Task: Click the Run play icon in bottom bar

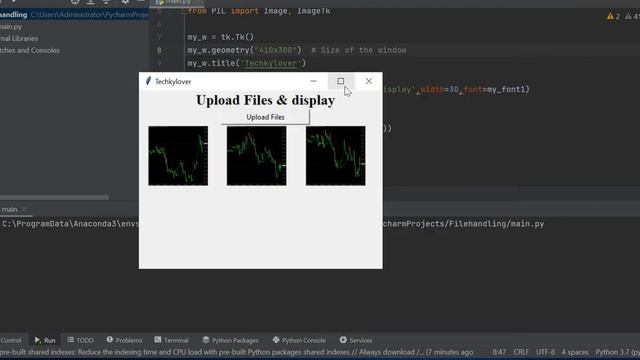Action: (37, 340)
